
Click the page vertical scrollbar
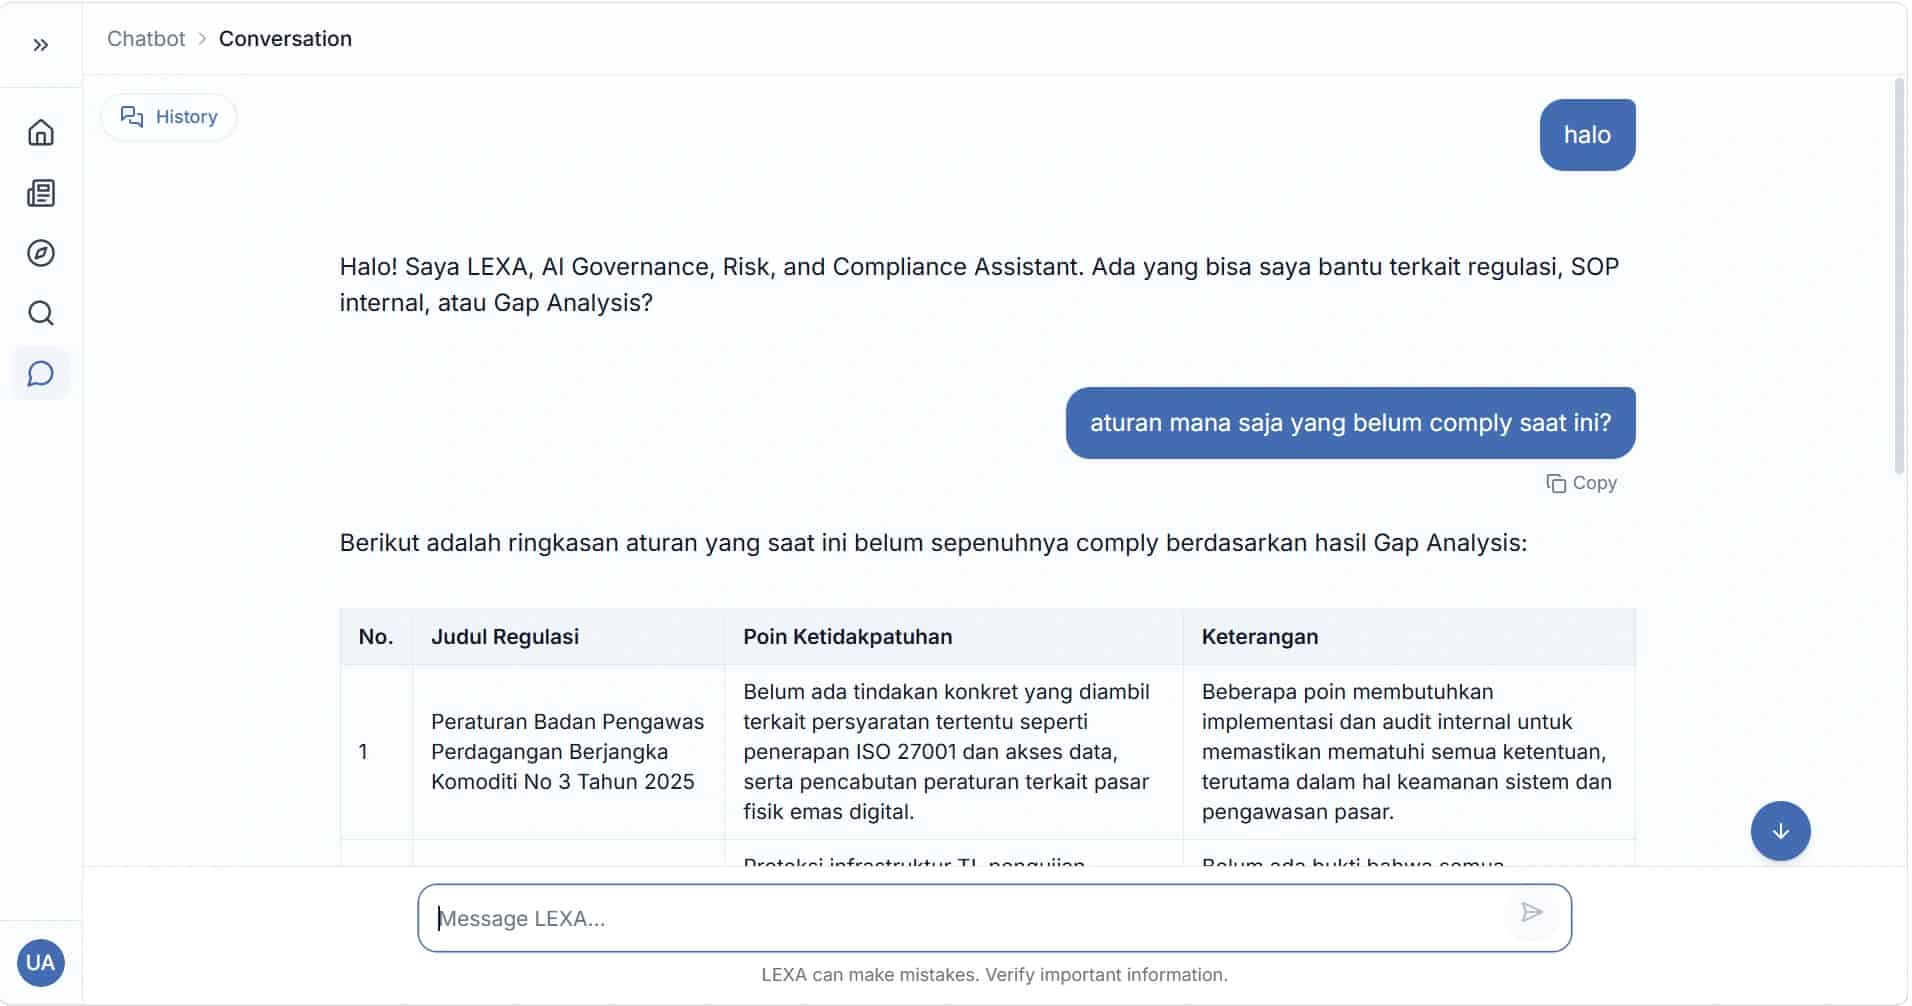coord(1899,275)
